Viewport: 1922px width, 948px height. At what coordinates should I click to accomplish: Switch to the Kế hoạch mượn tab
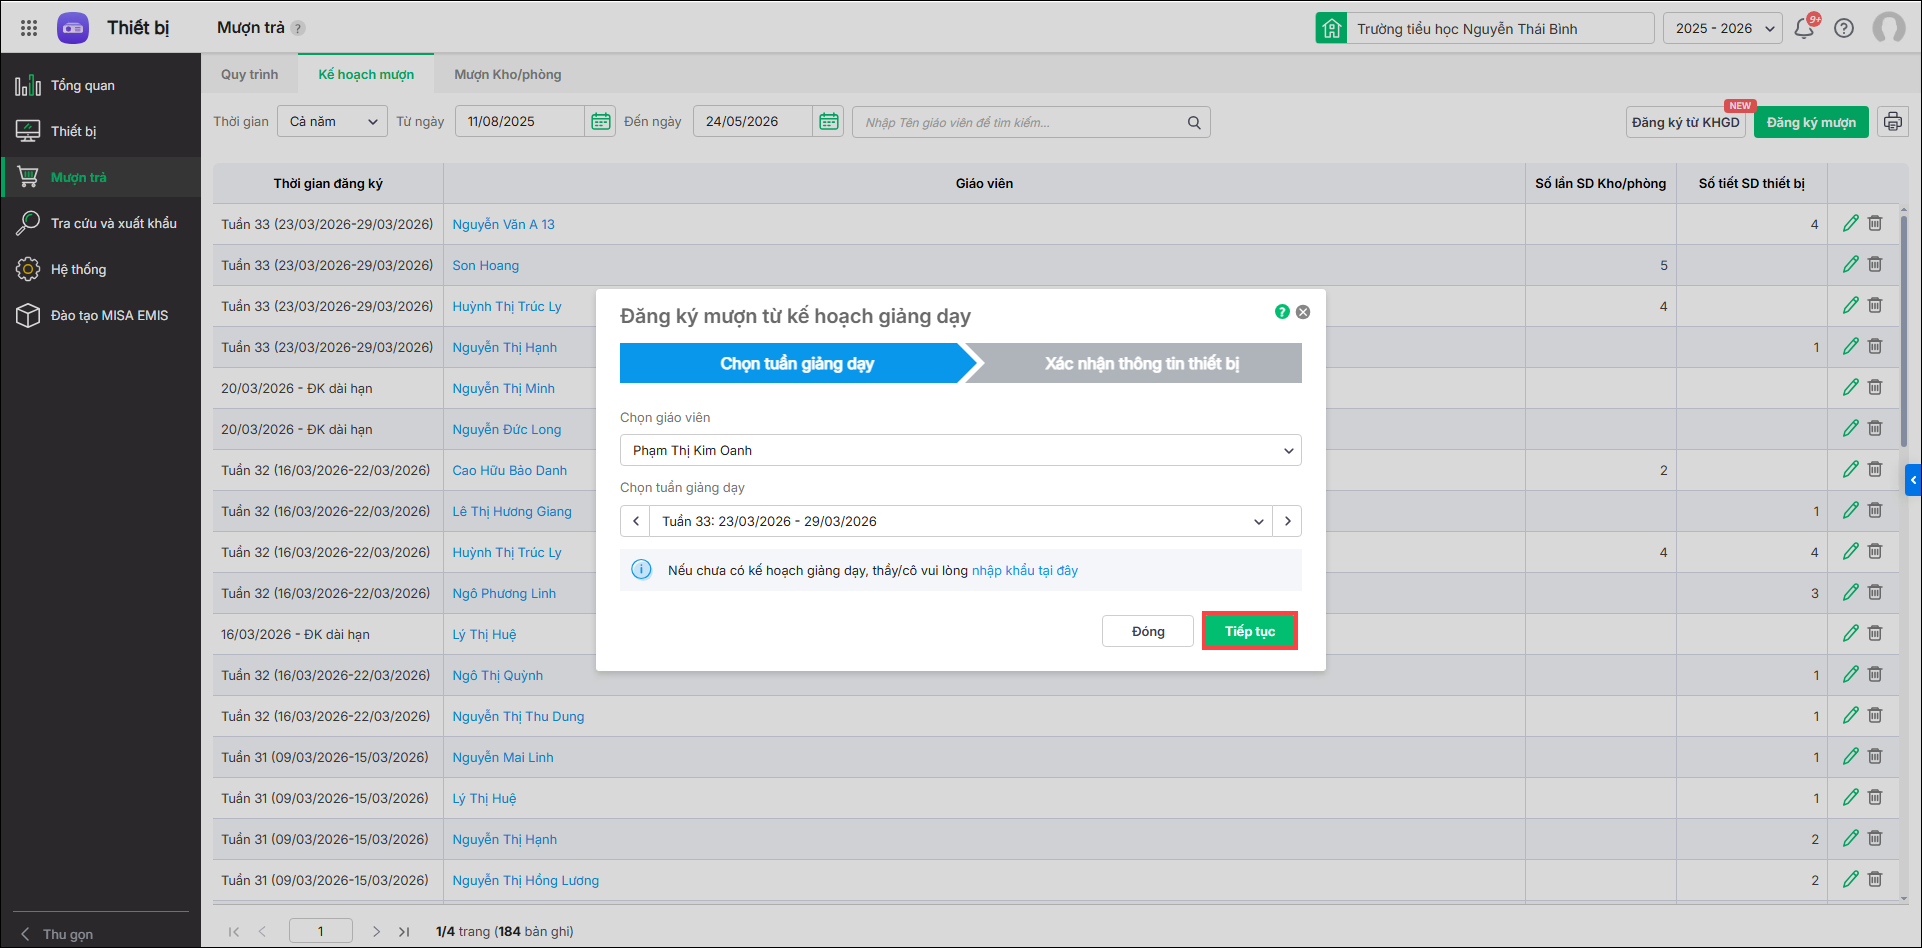[x=366, y=74]
